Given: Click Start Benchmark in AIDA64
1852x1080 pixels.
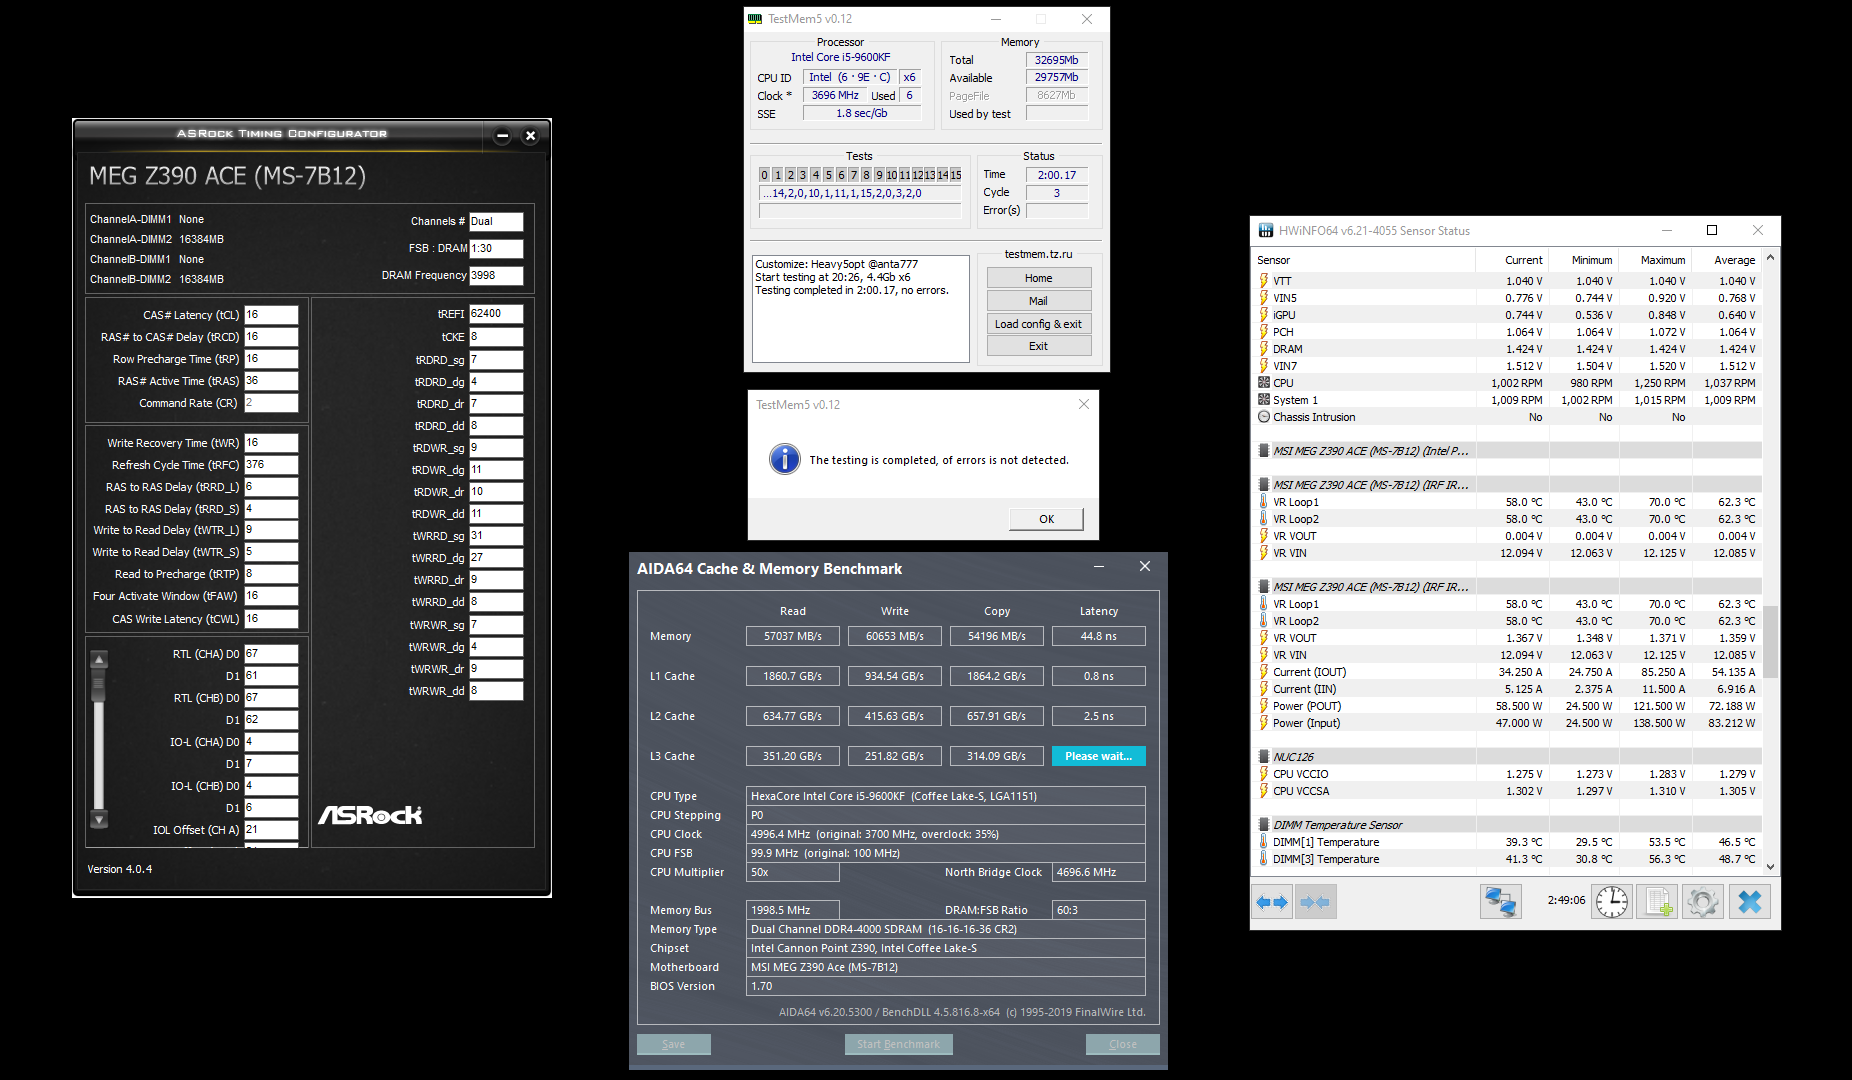Looking at the screenshot, I should [x=899, y=1044].
